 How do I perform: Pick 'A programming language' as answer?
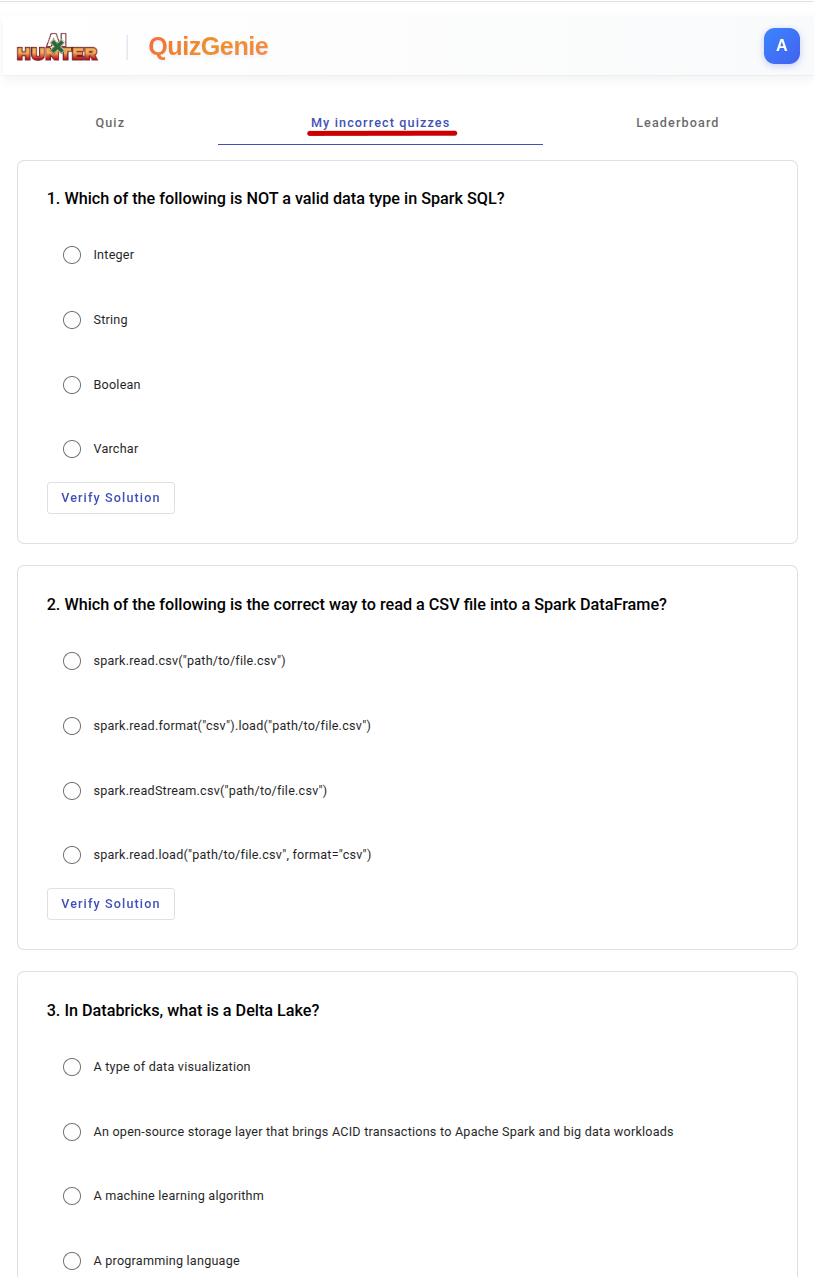(x=71, y=1260)
